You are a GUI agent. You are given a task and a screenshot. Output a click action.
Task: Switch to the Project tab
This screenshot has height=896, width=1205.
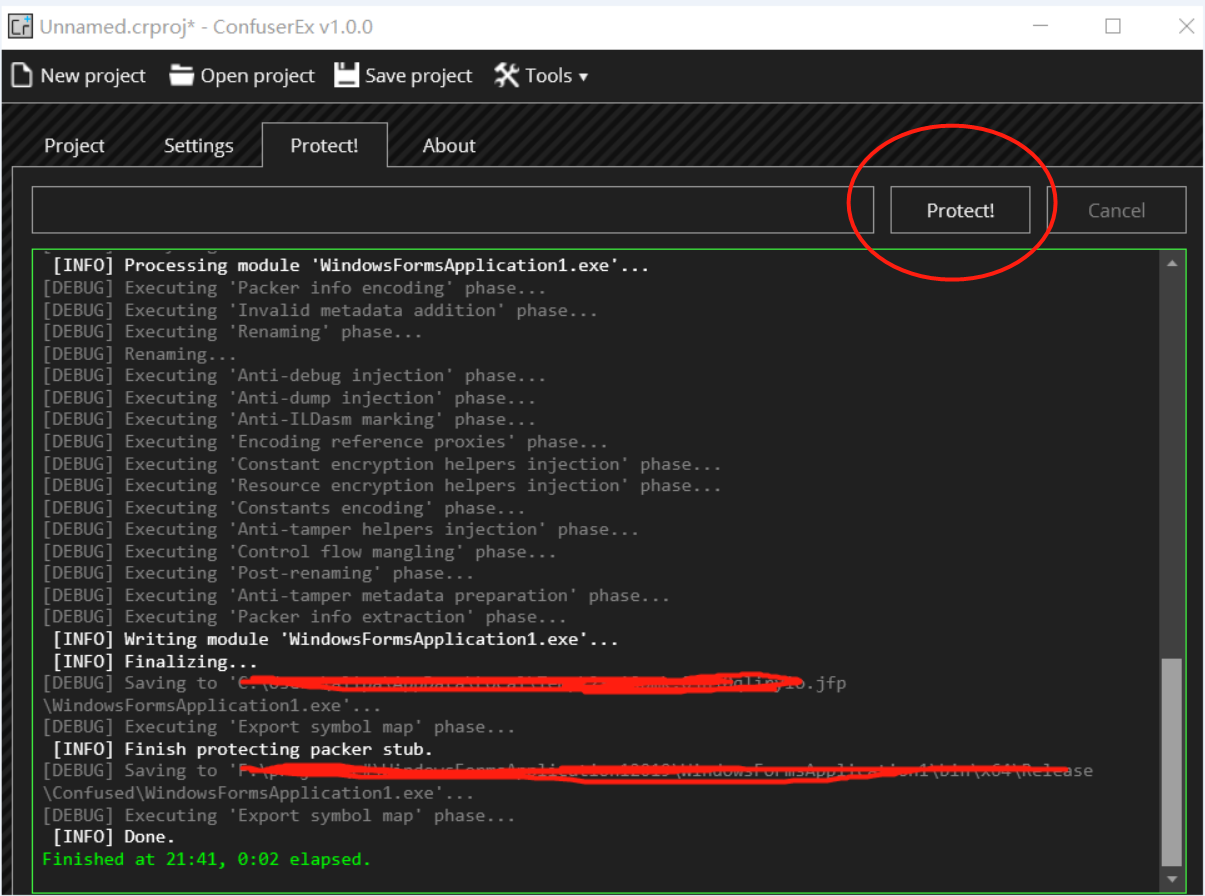74,146
